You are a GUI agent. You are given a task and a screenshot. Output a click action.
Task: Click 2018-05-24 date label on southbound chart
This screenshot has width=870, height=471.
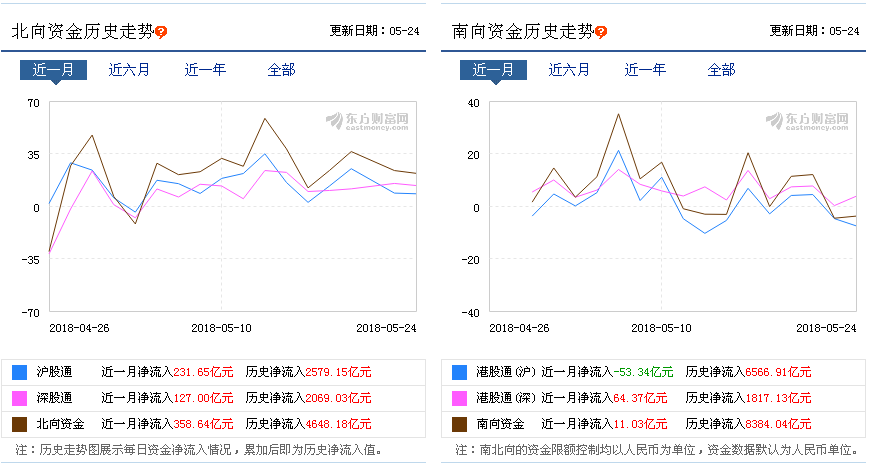coord(826,328)
